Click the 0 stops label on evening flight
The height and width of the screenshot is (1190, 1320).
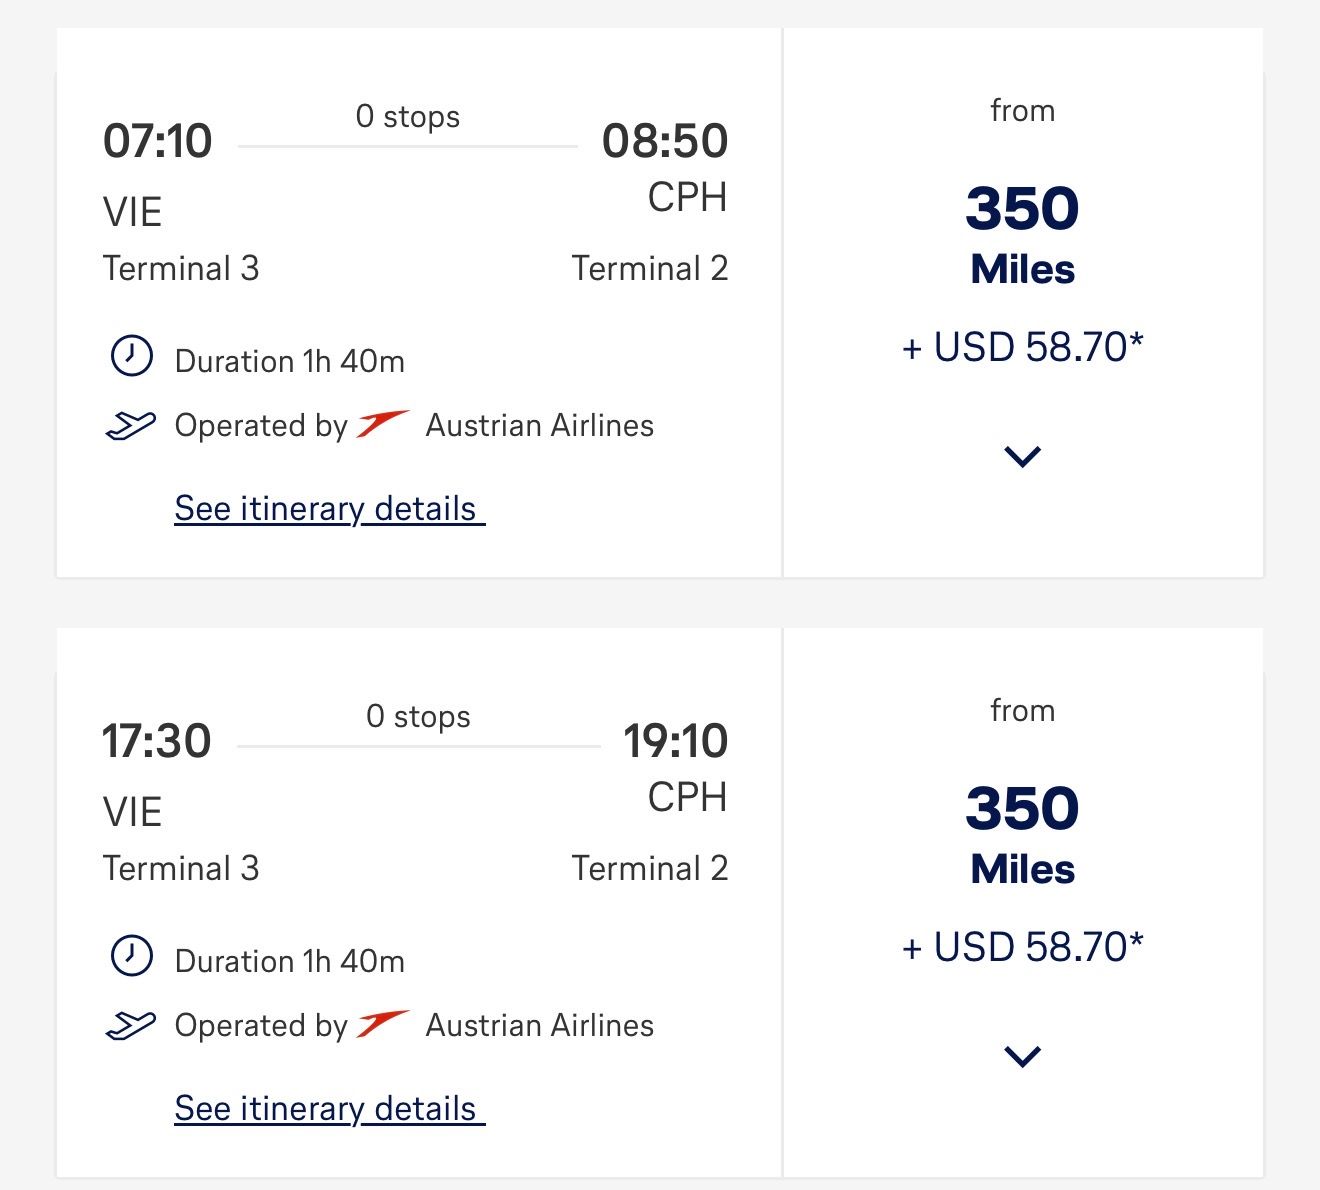418,717
